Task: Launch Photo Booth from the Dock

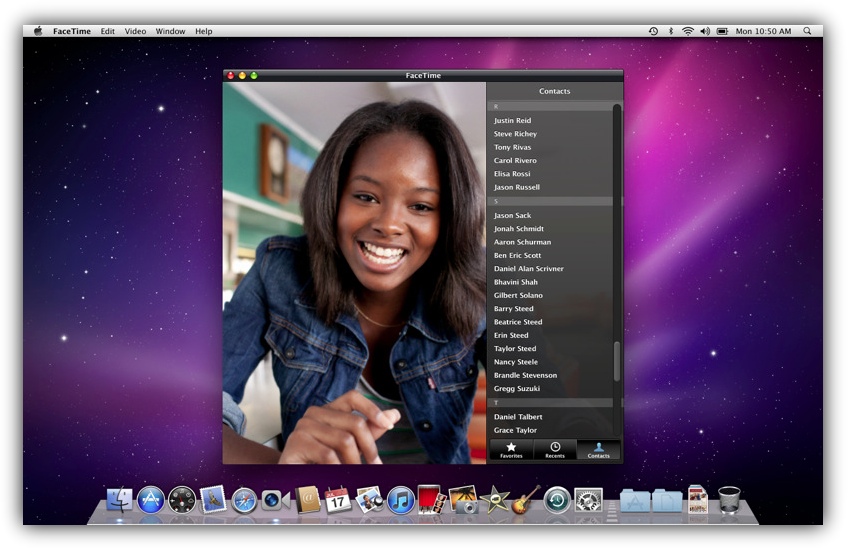Action: click(432, 499)
